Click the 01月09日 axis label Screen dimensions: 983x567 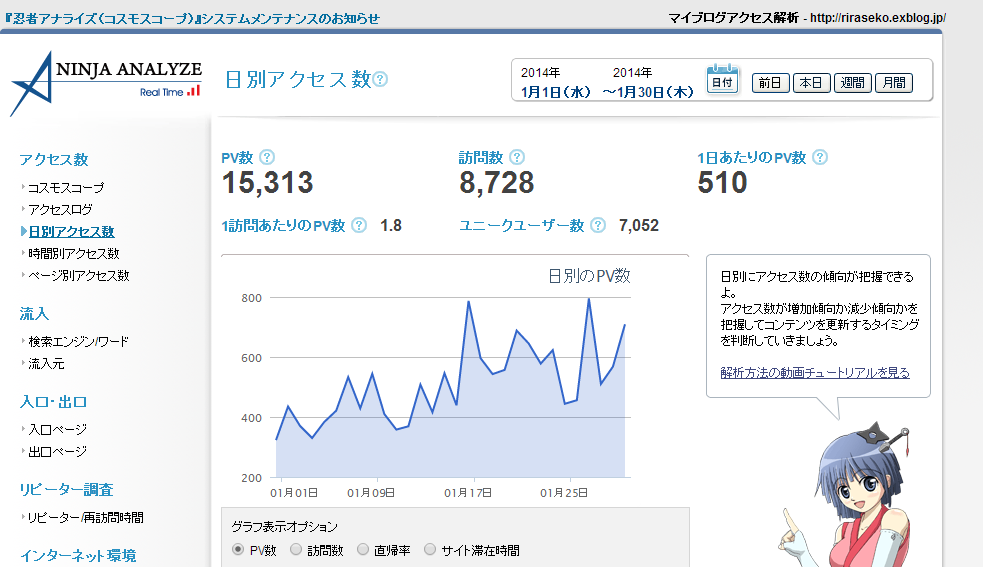tap(371, 493)
